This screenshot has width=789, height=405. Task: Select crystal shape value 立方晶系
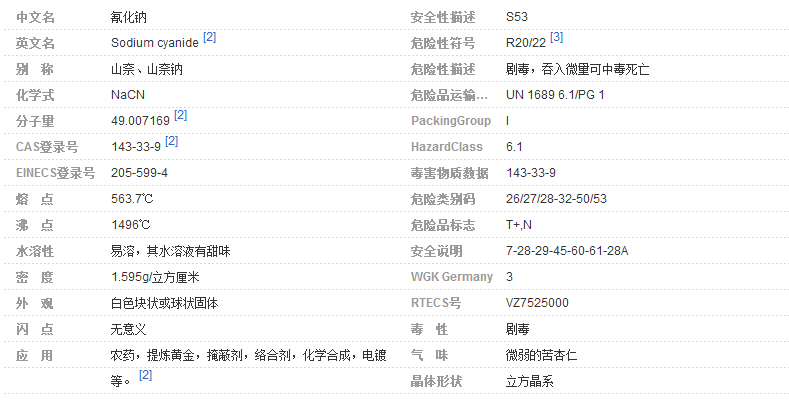(x=530, y=381)
